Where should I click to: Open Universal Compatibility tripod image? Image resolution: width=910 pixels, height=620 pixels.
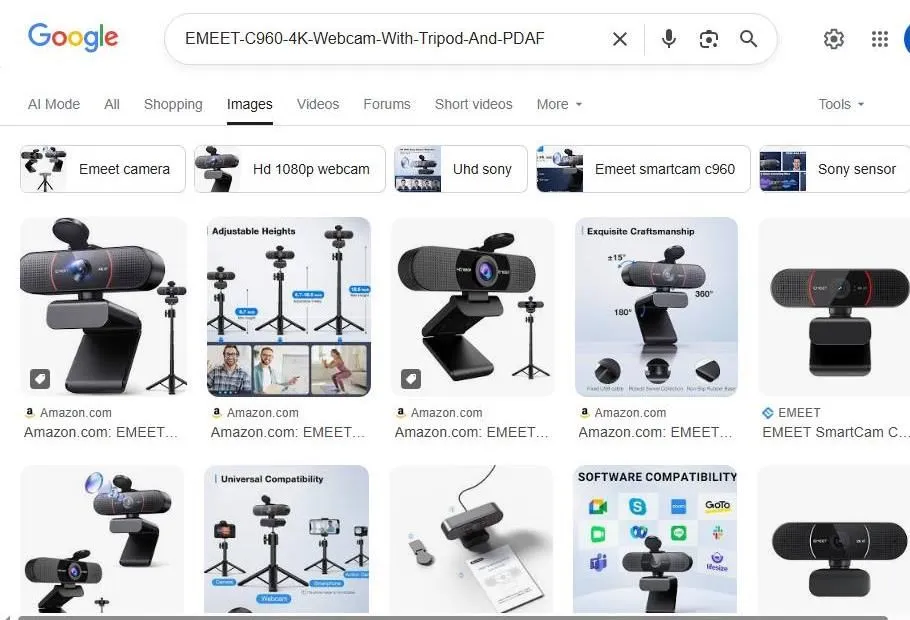[287, 539]
